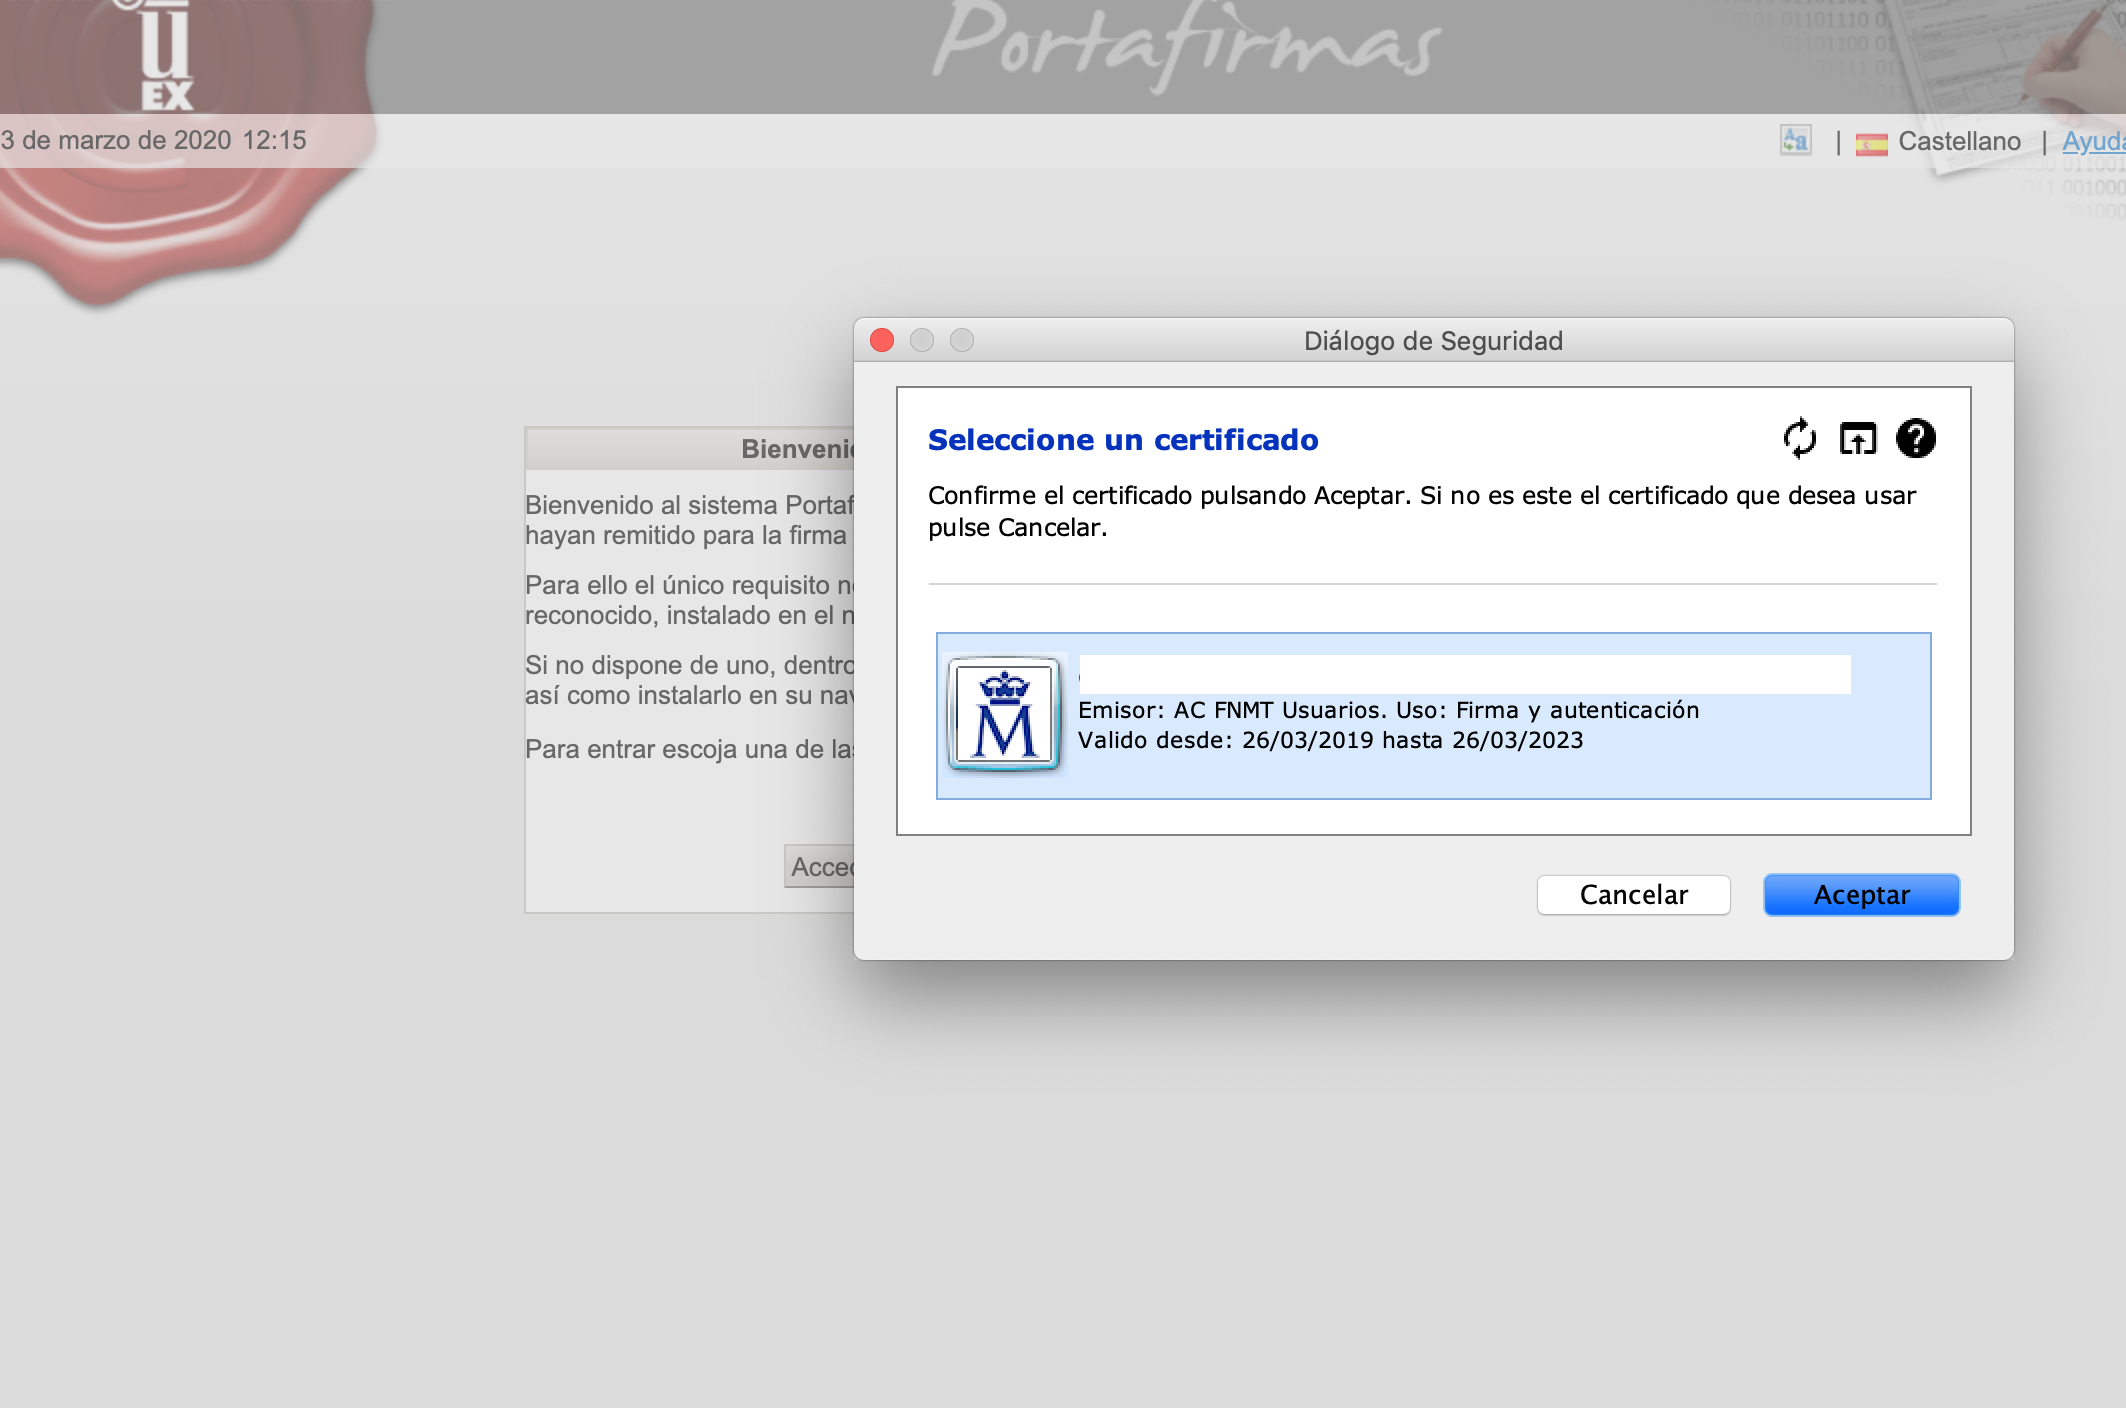The width and height of the screenshot is (2126, 1408).
Task: Close the Diálogo de Seguridad window
Action: (x=882, y=341)
